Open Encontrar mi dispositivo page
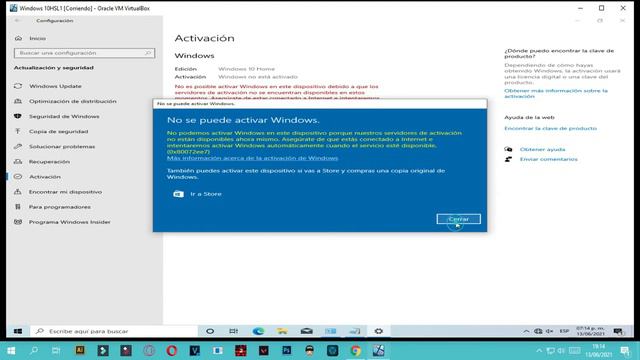640x360 pixels. 65,192
